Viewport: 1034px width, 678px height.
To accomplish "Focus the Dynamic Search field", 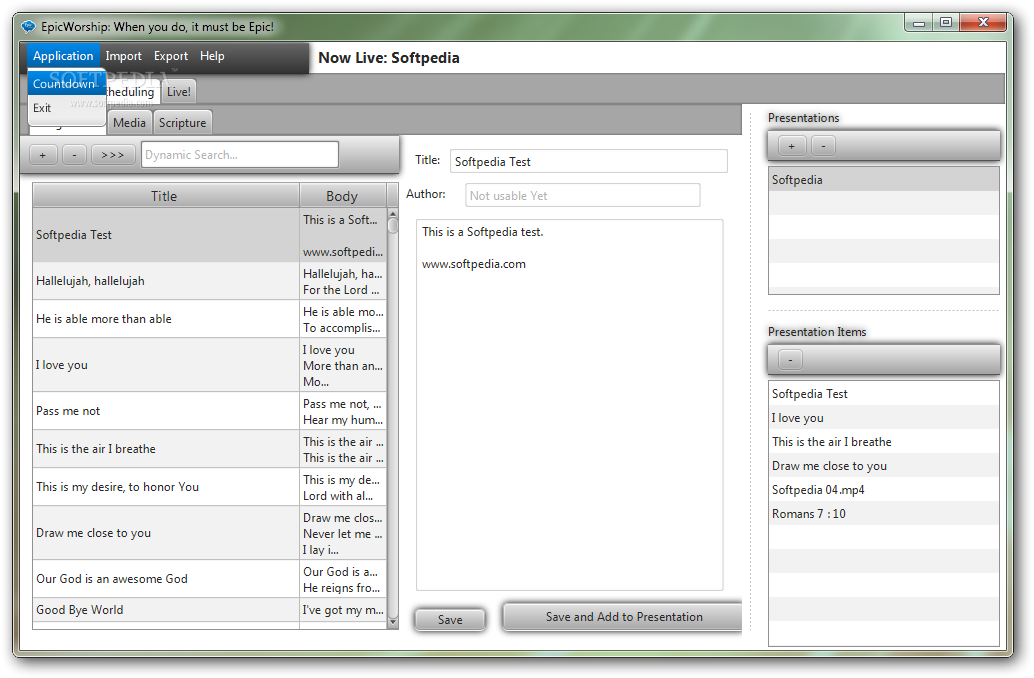I will (x=239, y=155).
